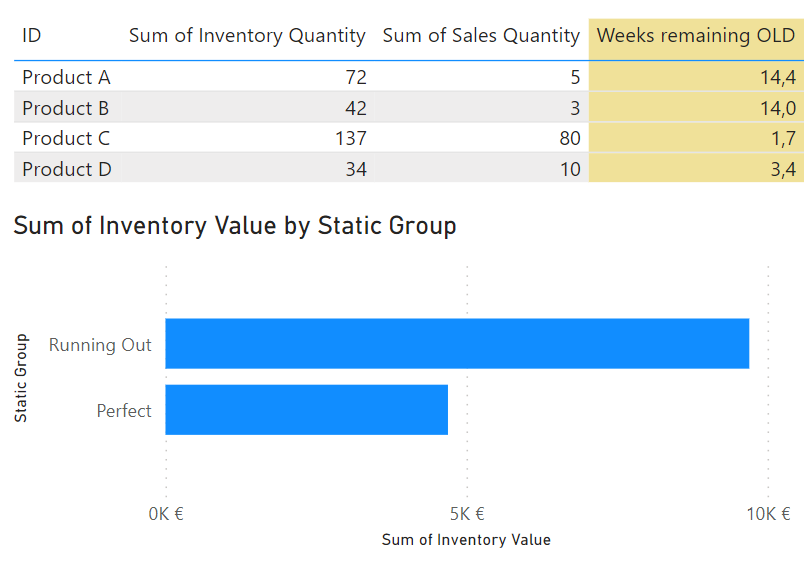Select Weeks remaining OLD column header

[696, 35]
